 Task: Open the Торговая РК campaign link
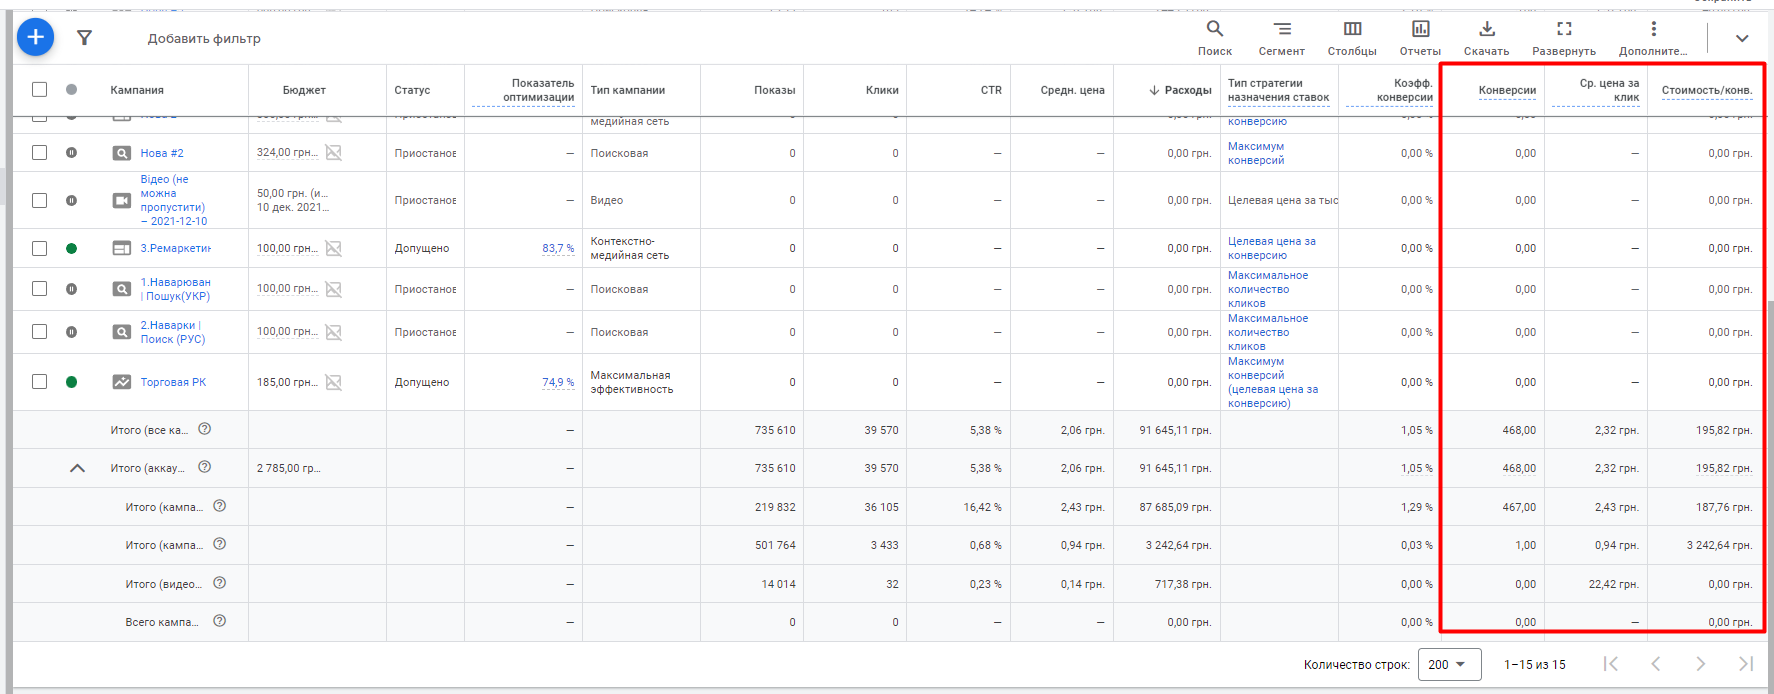(x=173, y=382)
